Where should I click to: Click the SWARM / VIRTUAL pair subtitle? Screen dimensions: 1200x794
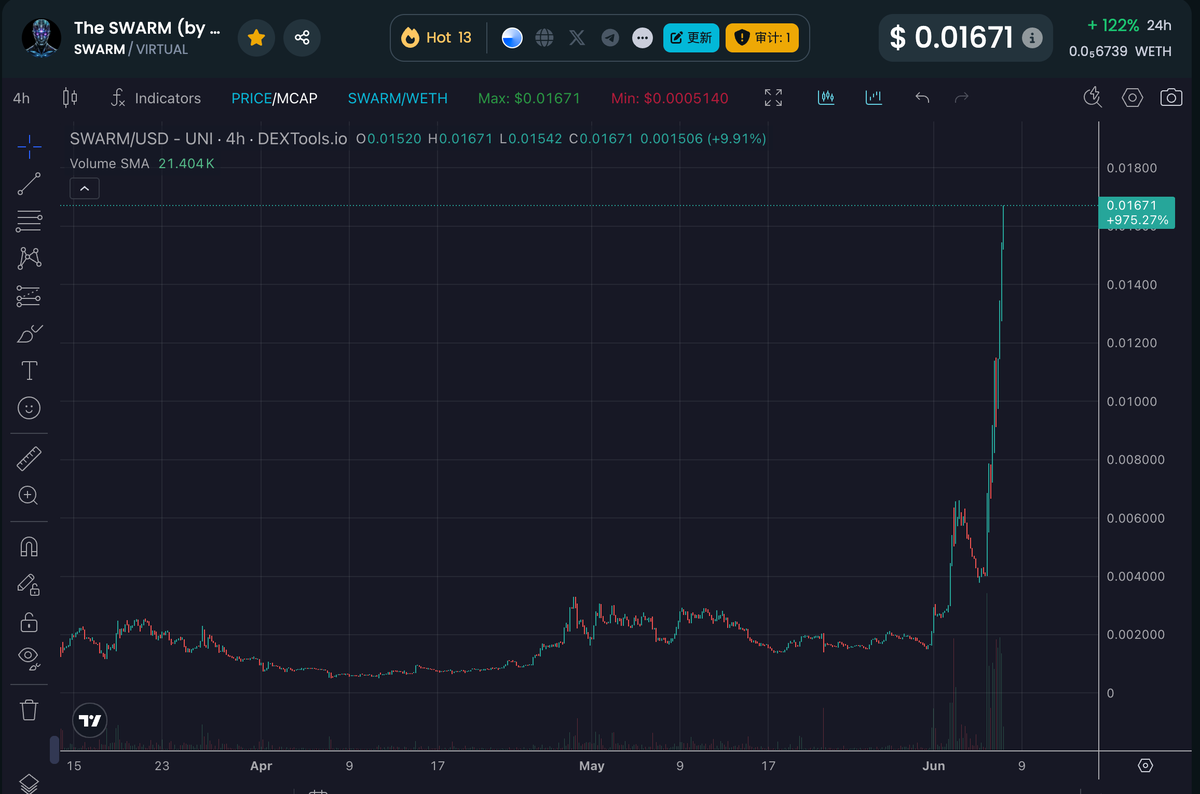[x=131, y=49]
